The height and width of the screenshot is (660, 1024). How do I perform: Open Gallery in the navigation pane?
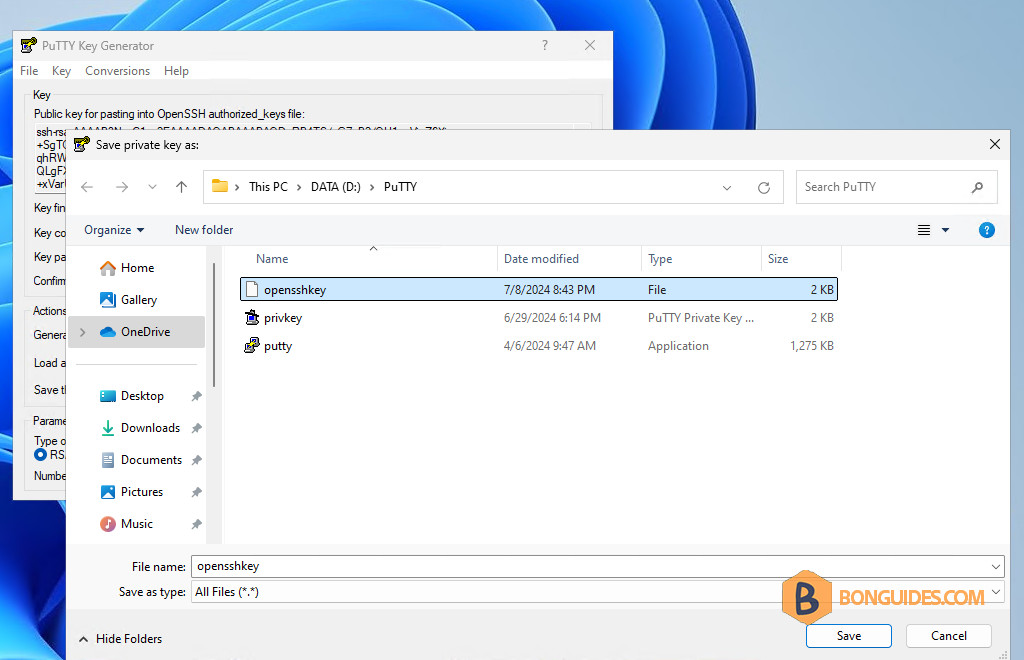[x=138, y=300]
